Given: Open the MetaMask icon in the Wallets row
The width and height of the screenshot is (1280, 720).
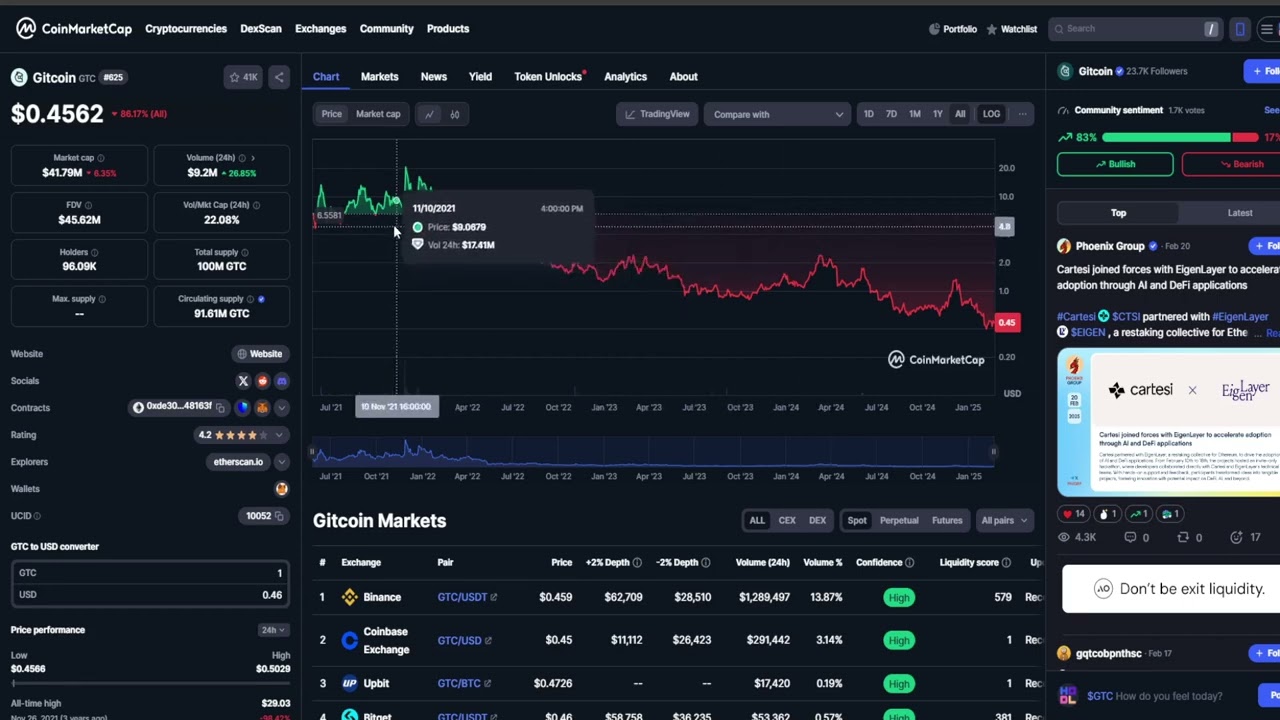Looking at the screenshot, I should pyautogui.click(x=281, y=489).
